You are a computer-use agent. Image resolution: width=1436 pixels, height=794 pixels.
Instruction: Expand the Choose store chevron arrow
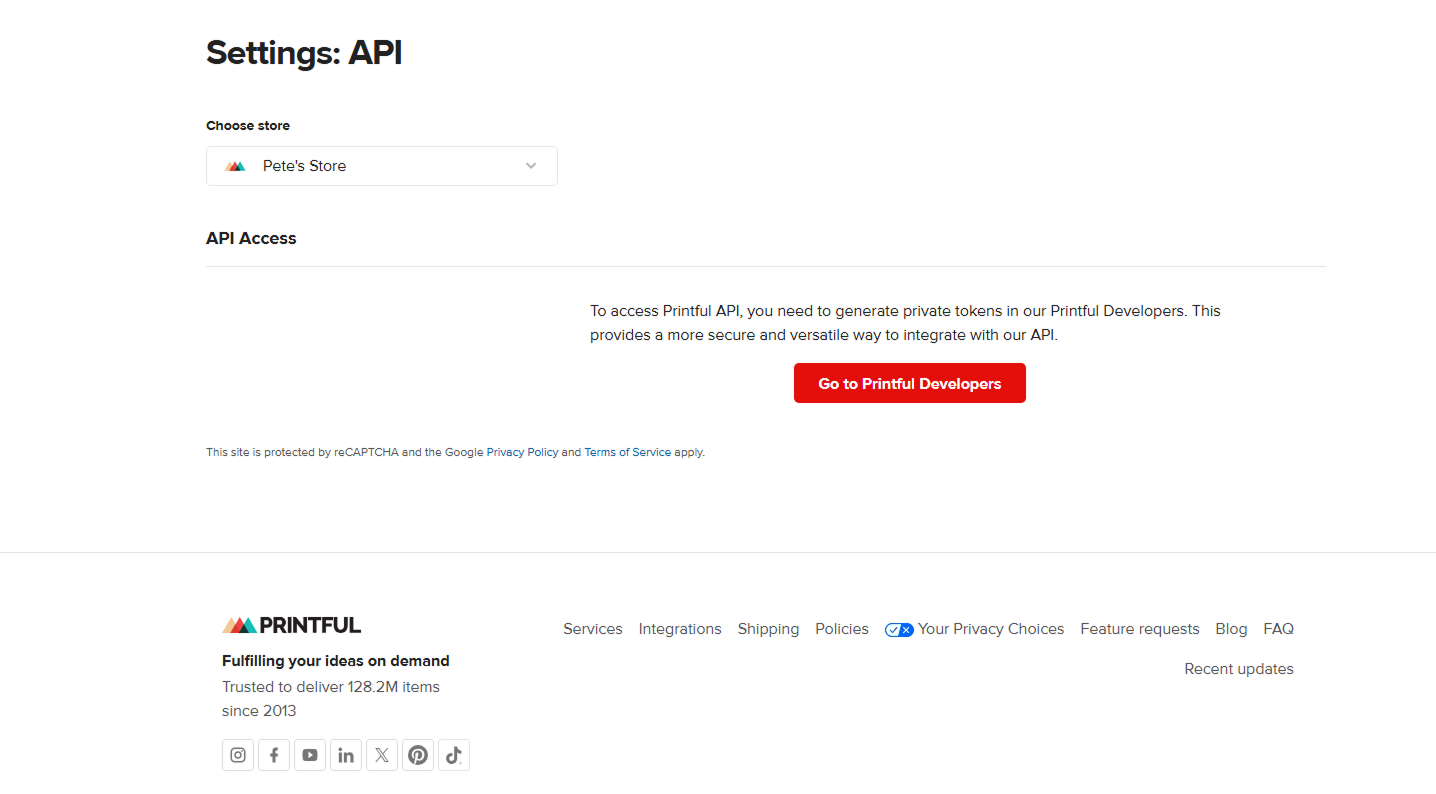pyautogui.click(x=531, y=166)
